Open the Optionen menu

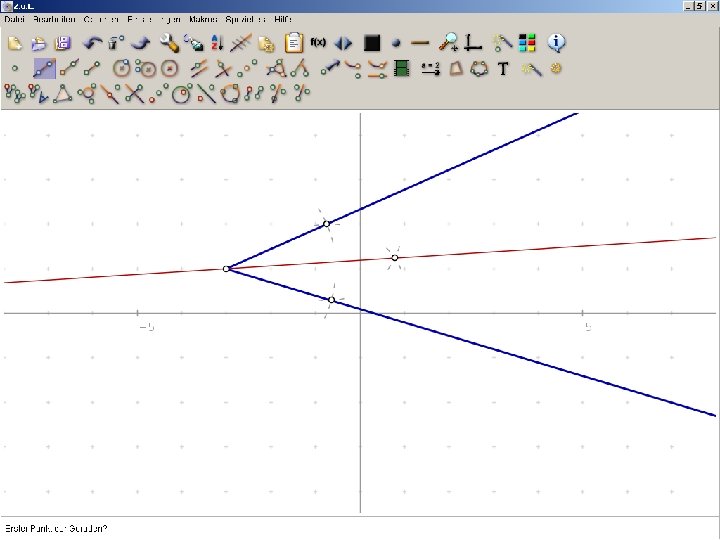coord(101,19)
